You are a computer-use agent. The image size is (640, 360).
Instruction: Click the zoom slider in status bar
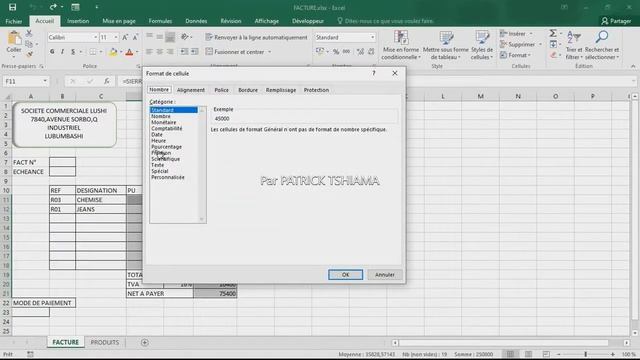coord(585,354)
